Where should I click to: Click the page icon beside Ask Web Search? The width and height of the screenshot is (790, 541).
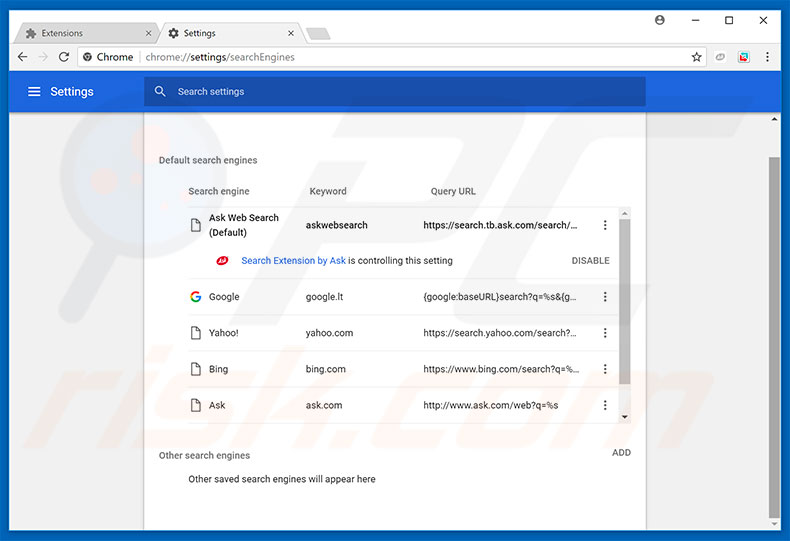[195, 225]
